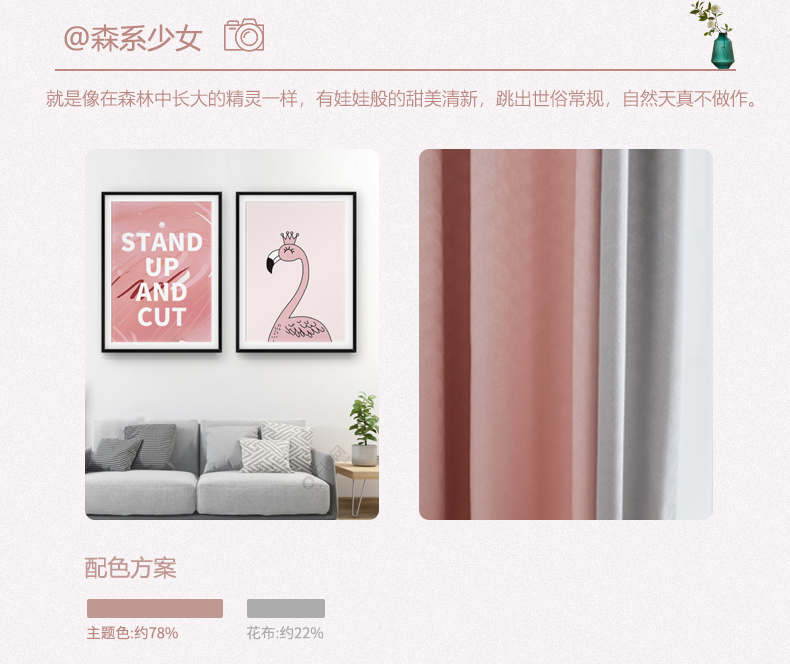
Task: Select the pink flamingo framed picture
Action: click(296, 272)
